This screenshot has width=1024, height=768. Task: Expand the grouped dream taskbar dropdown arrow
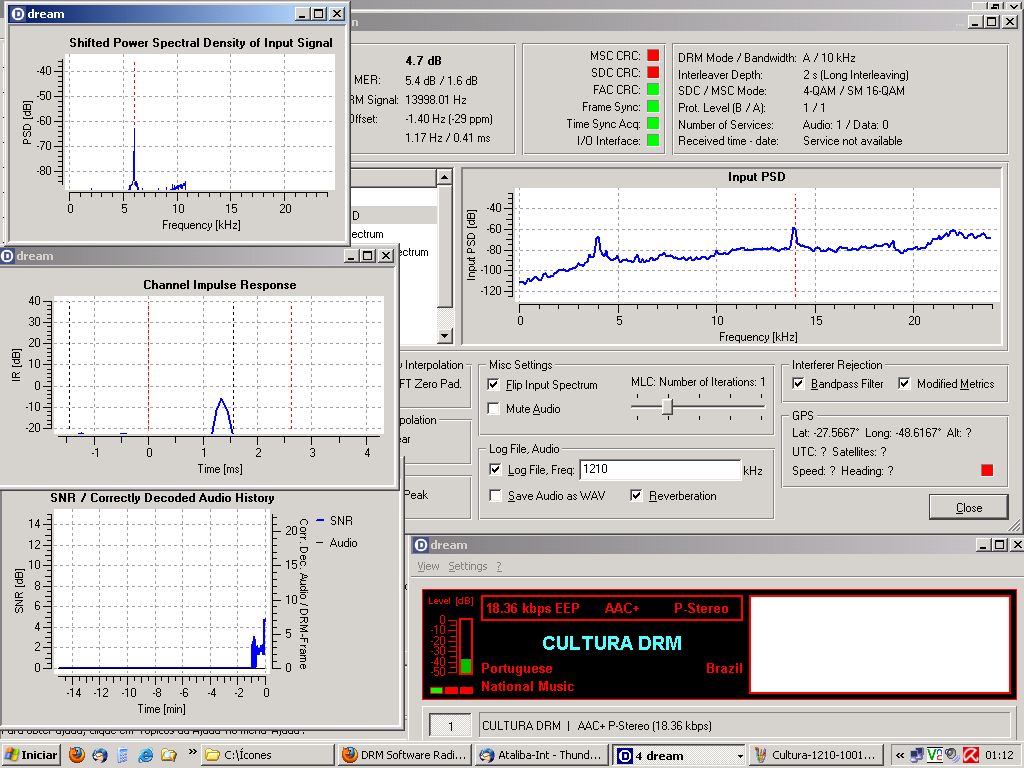coord(740,756)
